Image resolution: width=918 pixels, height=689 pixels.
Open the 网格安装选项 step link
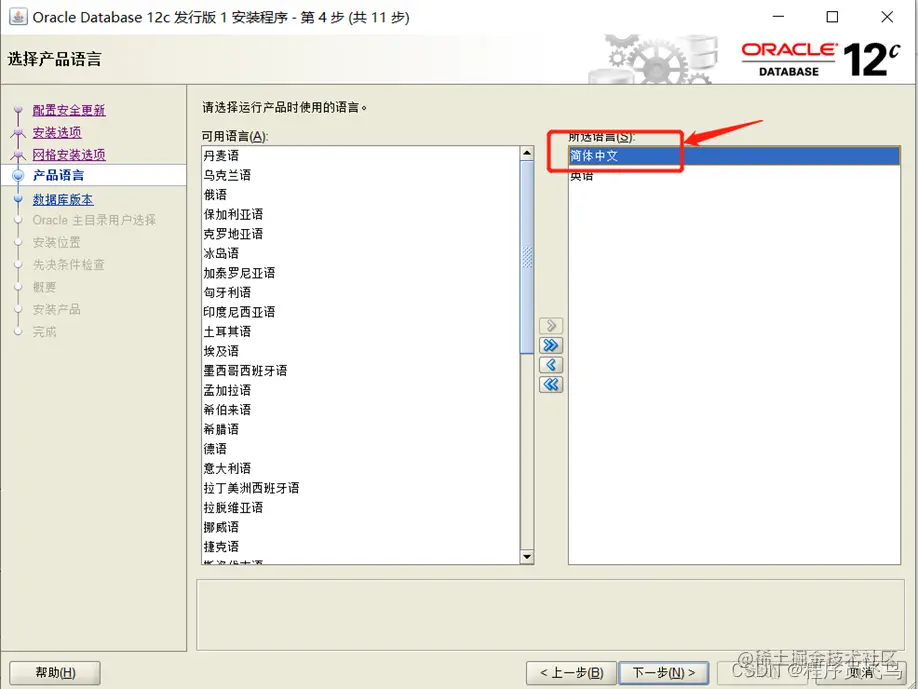pos(68,155)
